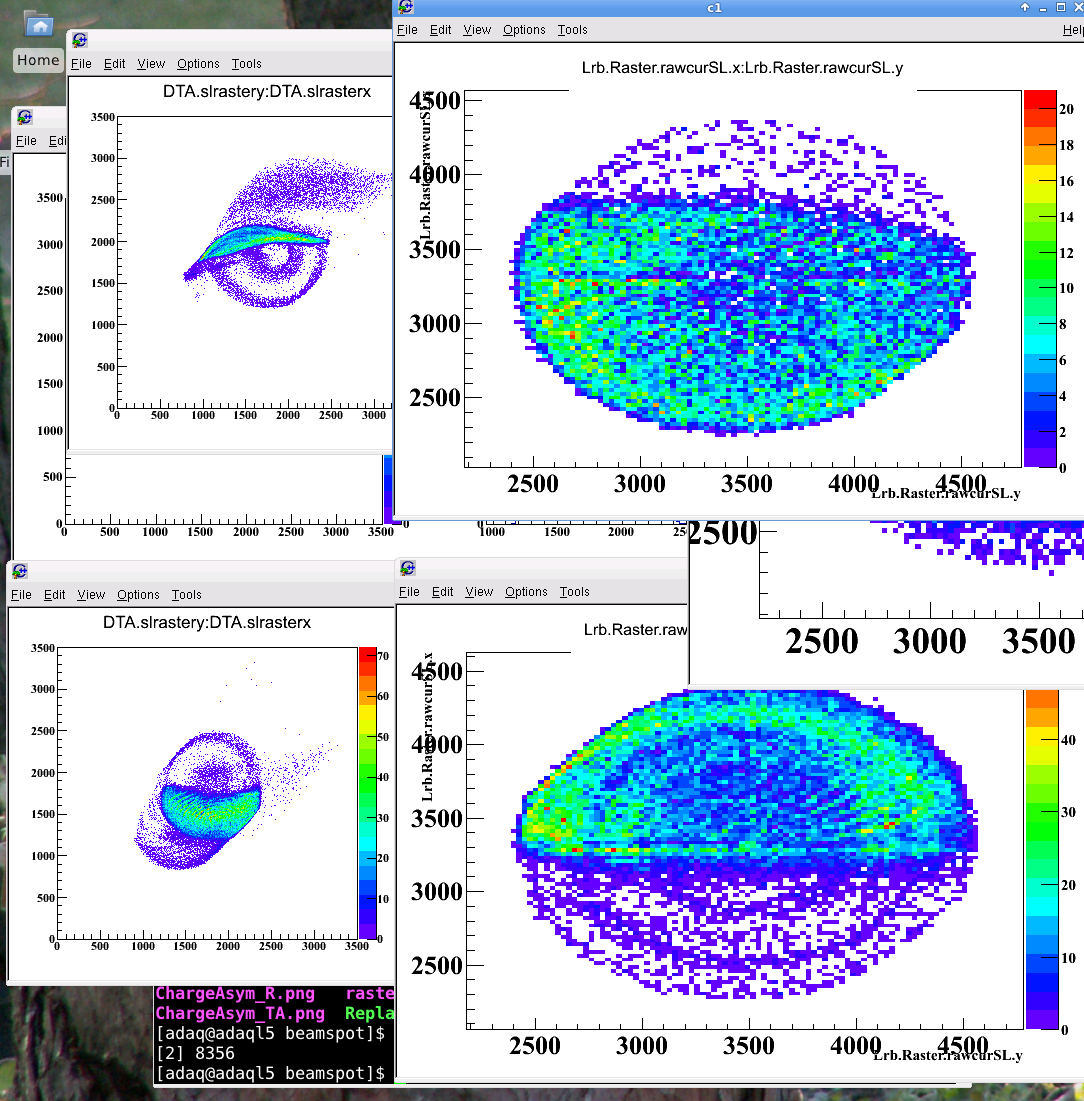Open Options menu in the c1 window

tap(524, 29)
